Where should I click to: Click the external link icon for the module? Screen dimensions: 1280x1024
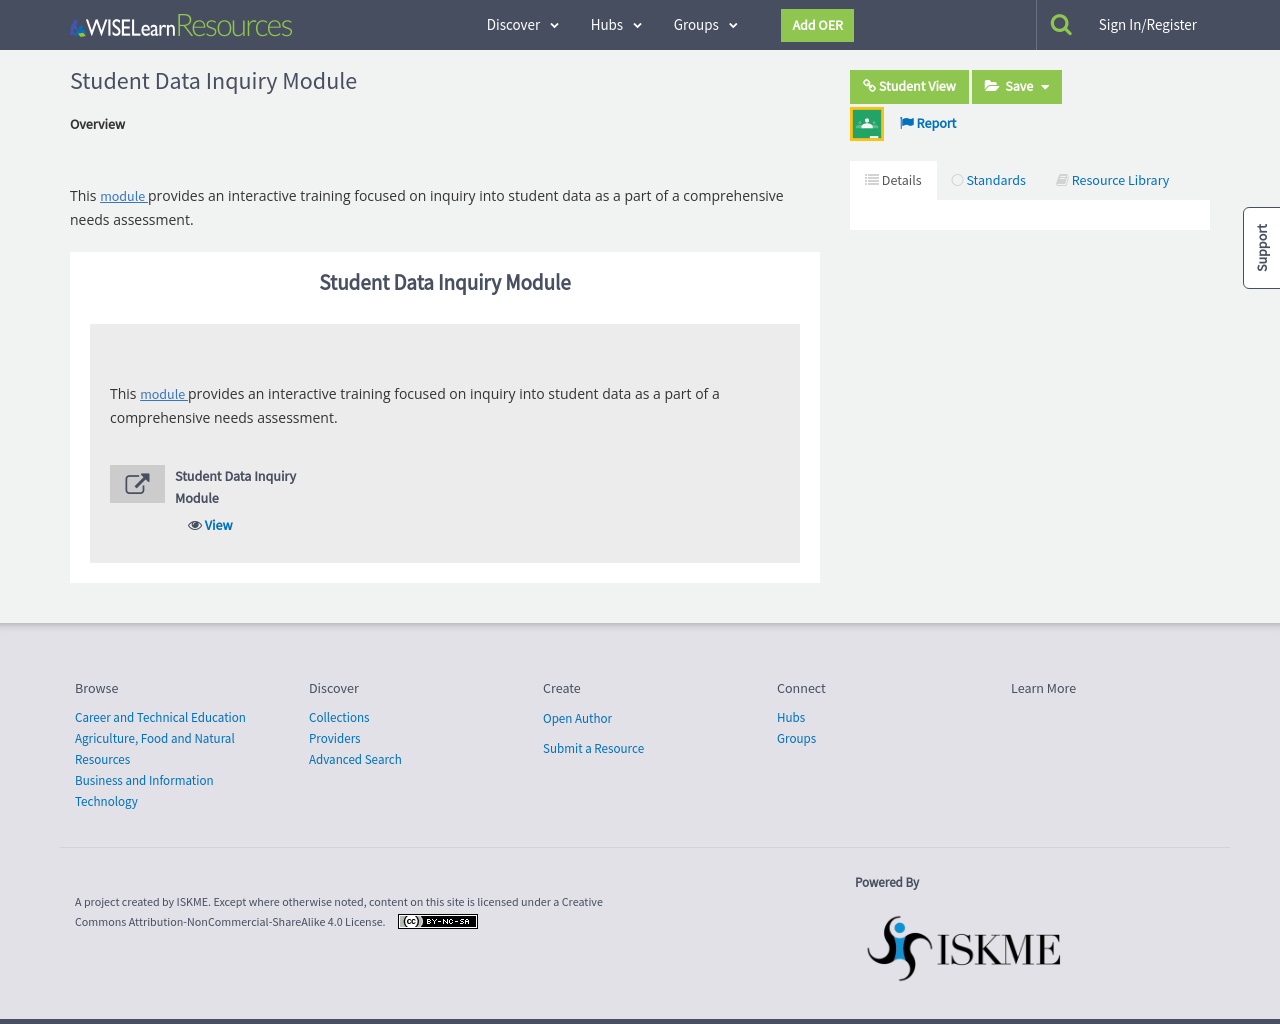137,483
